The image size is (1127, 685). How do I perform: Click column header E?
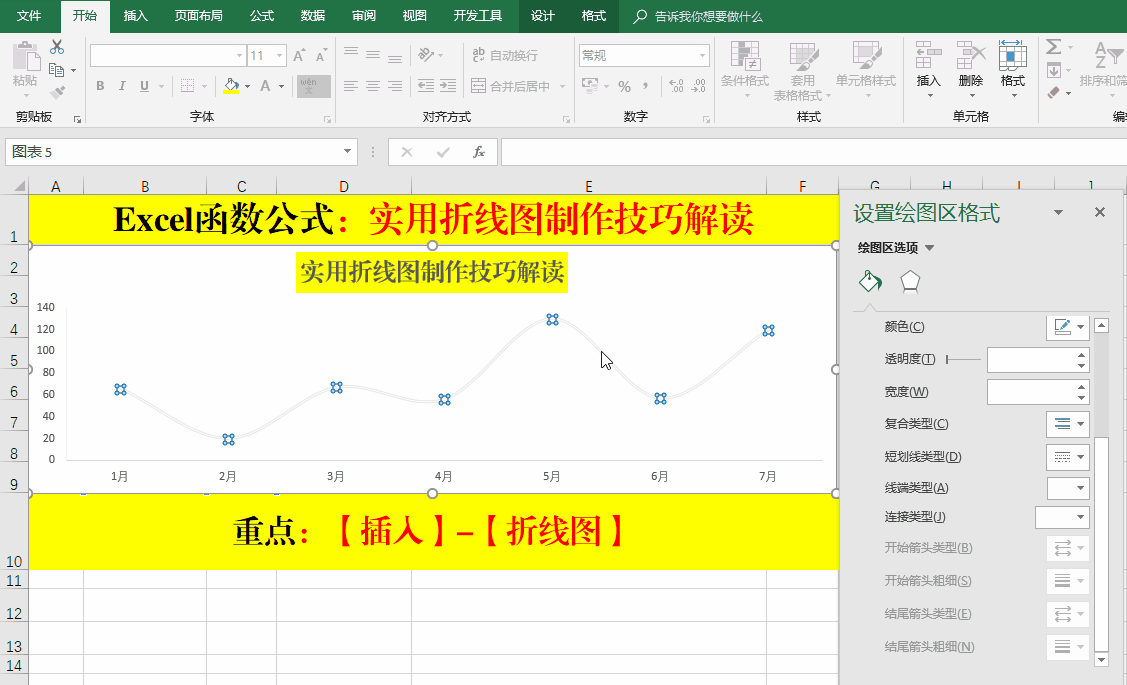589,186
